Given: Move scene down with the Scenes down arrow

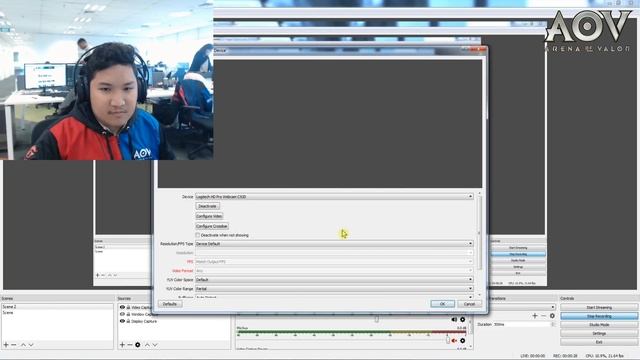Looking at the screenshot, I should 31,345.
